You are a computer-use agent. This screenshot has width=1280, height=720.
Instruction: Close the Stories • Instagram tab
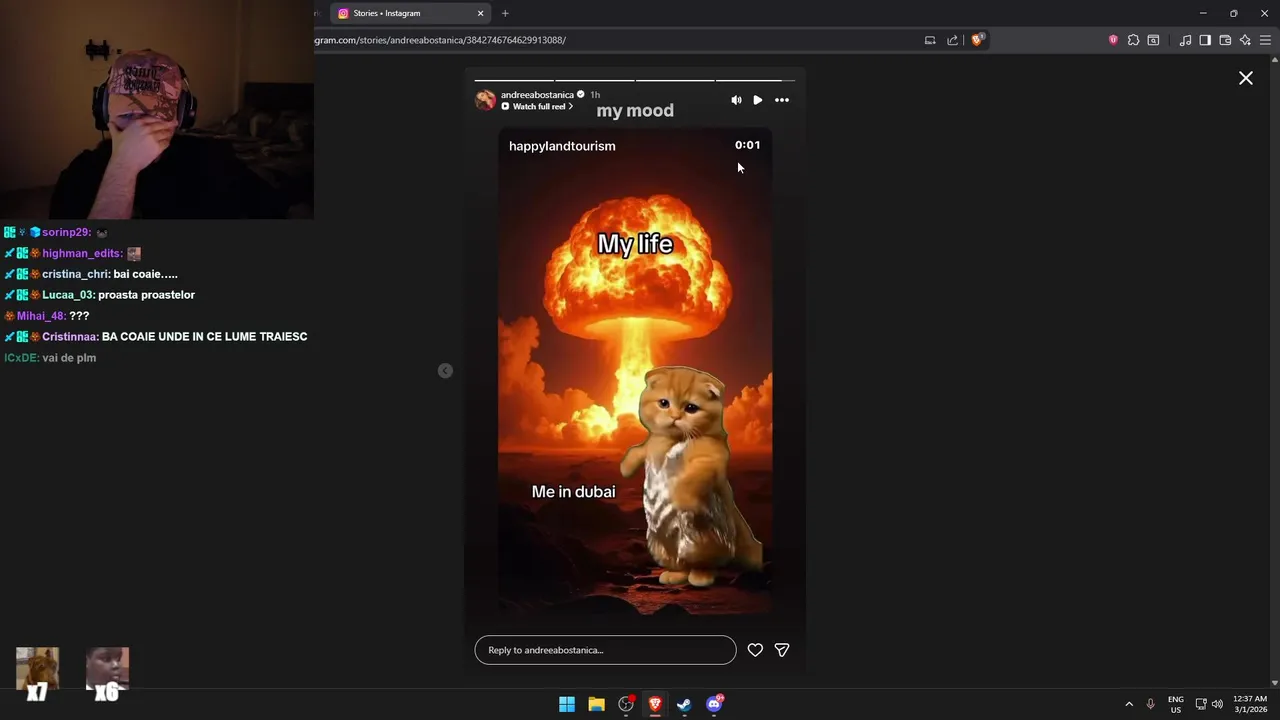pyautogui.click(x=480, y=13)
